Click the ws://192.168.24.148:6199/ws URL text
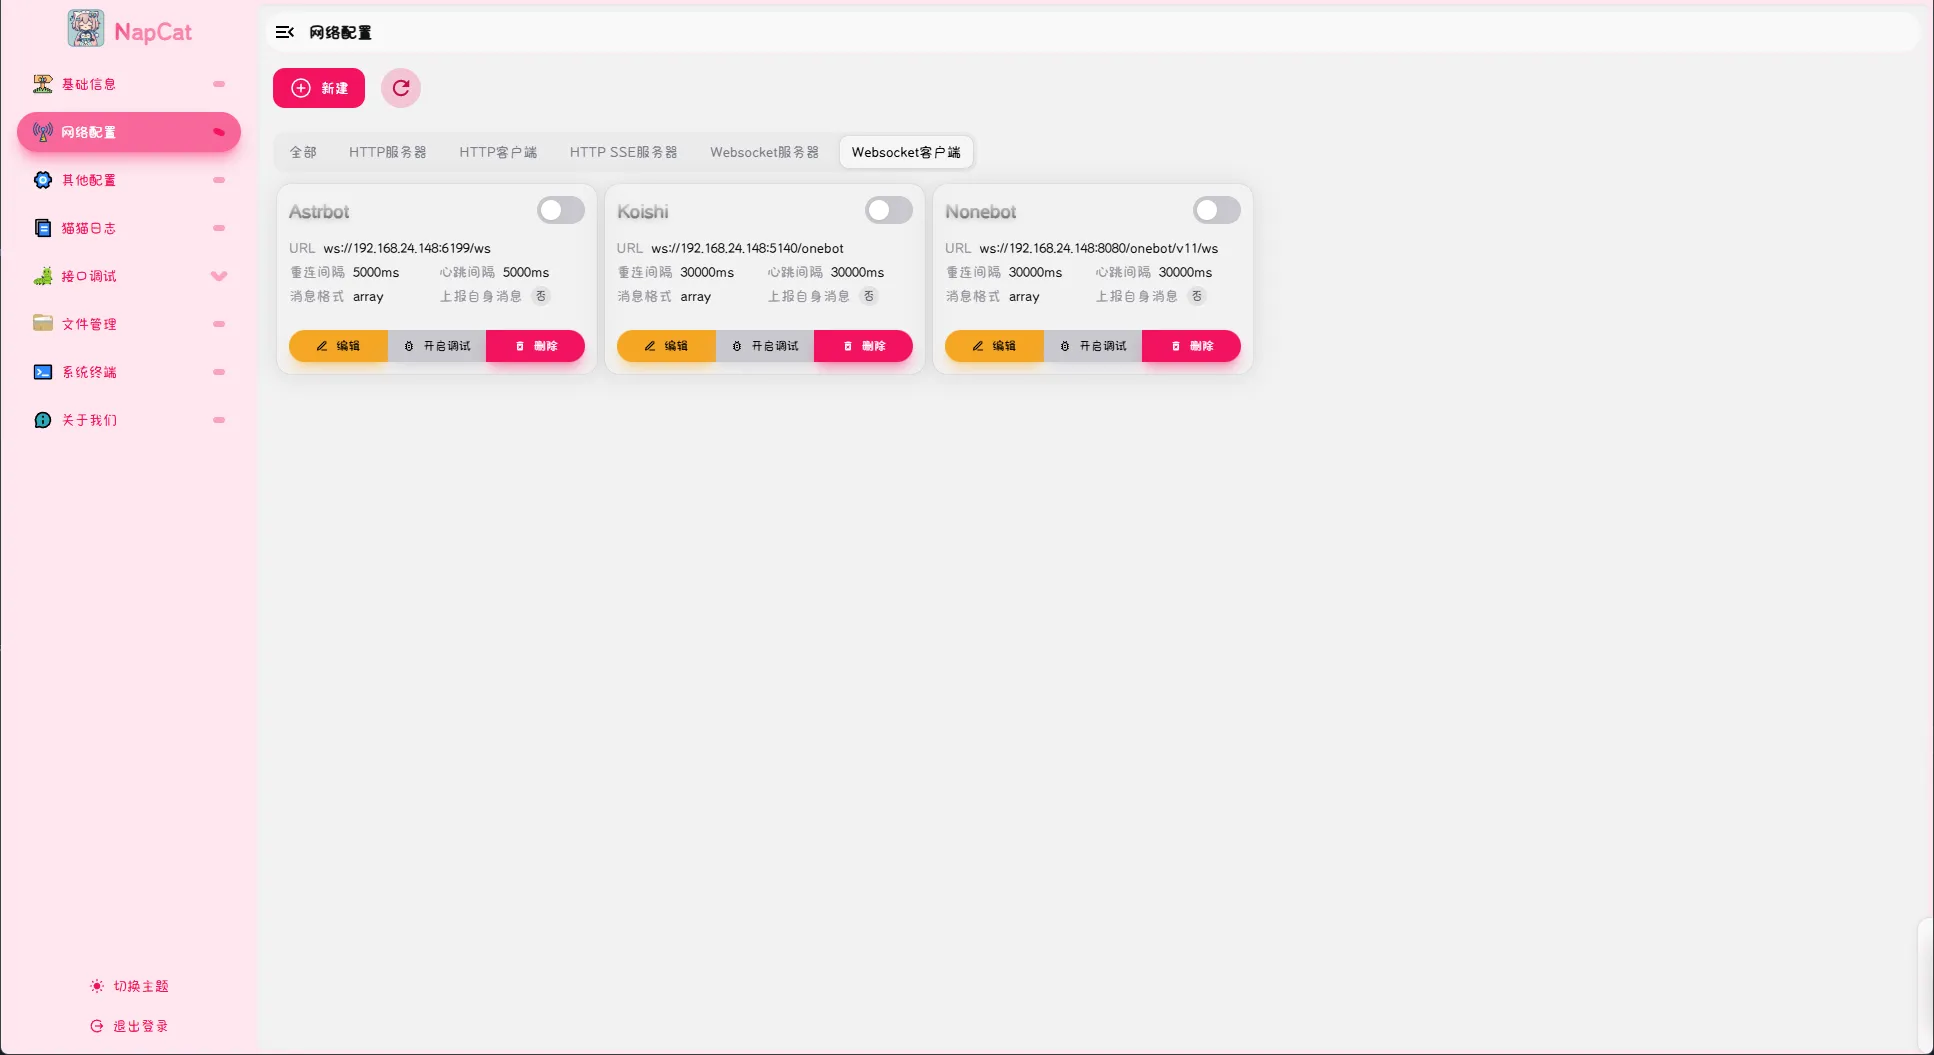The image size is (1934, 1055). (407, 248)
